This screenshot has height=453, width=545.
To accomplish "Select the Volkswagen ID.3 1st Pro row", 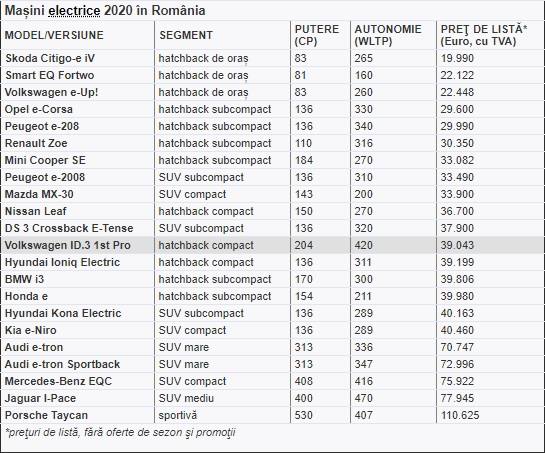I will tap(272, 245).
